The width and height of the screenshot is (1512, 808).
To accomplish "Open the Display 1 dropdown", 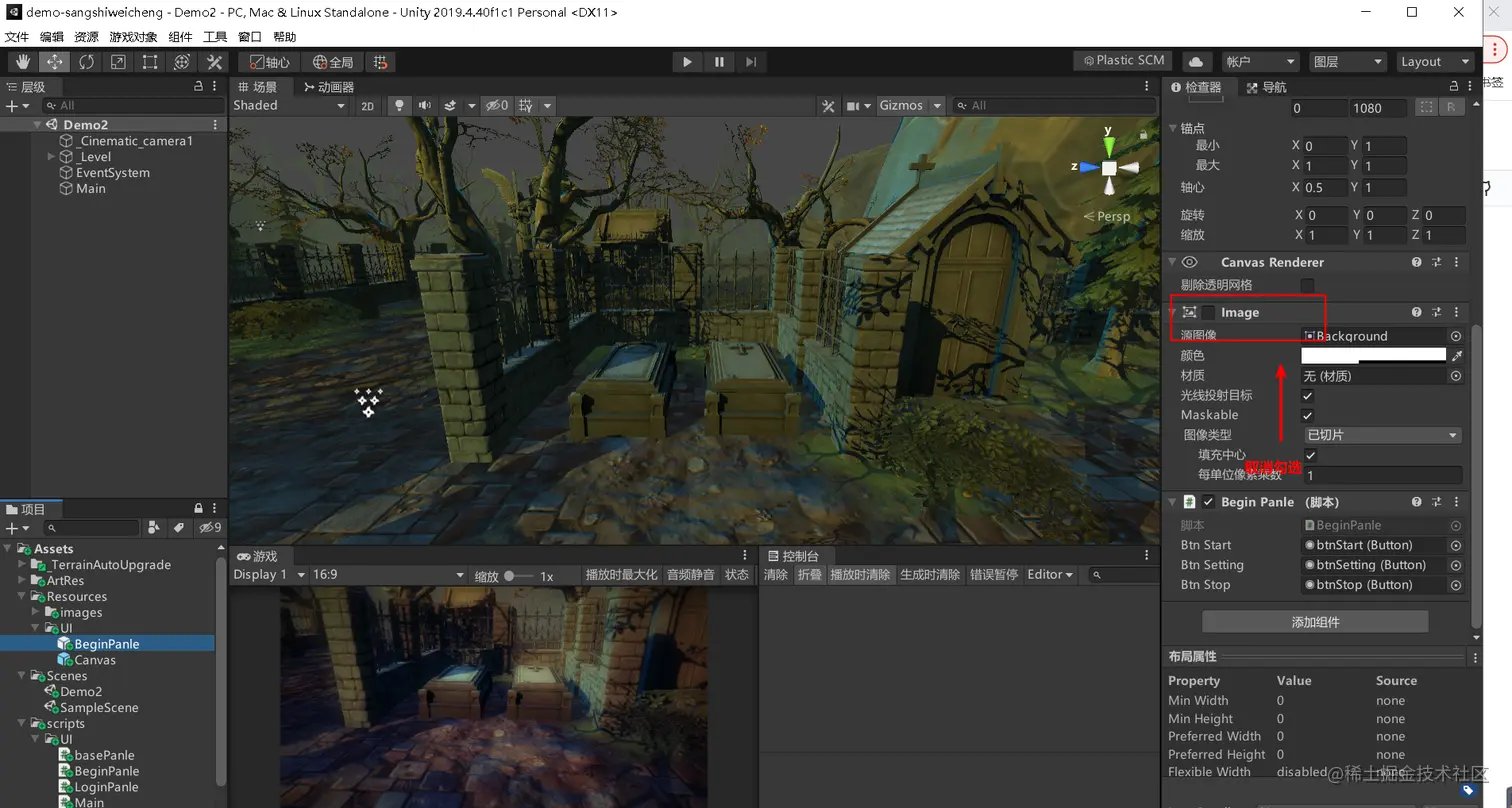I will pos(269,575).
